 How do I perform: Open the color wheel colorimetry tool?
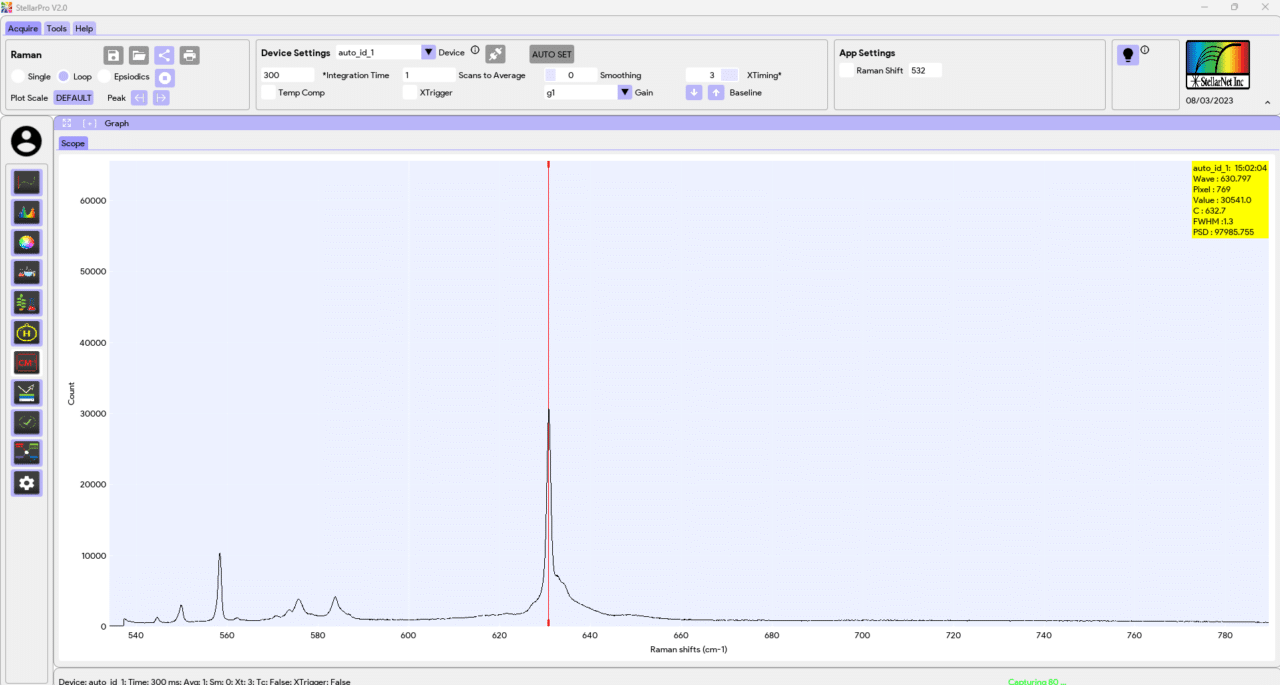tap(26, 242)
